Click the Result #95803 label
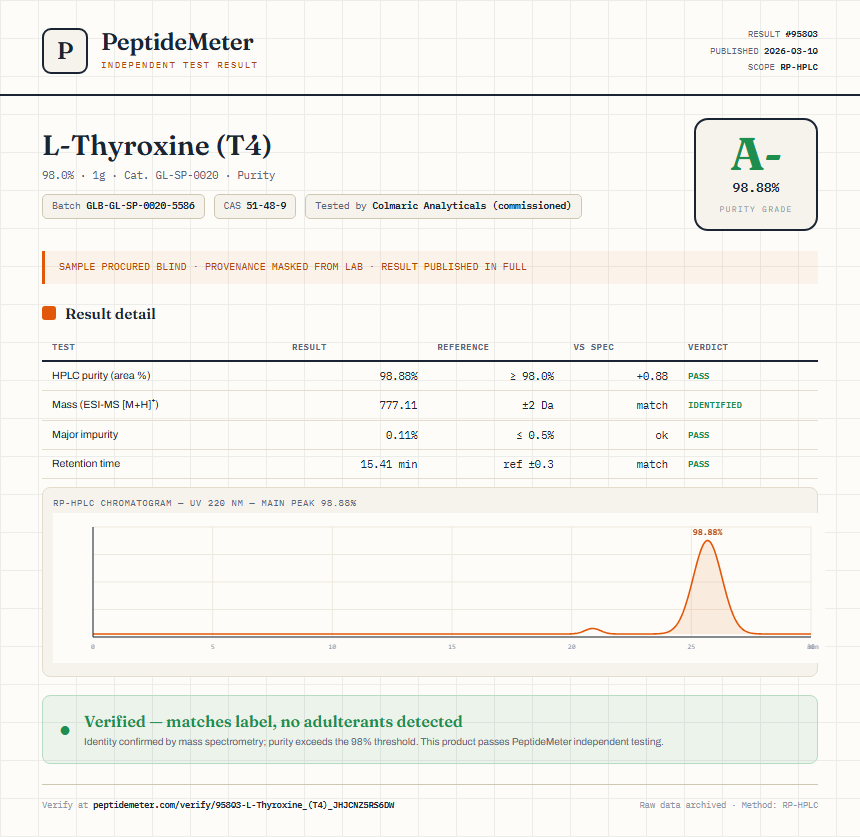Screen dimensions: 860x837 782,34
